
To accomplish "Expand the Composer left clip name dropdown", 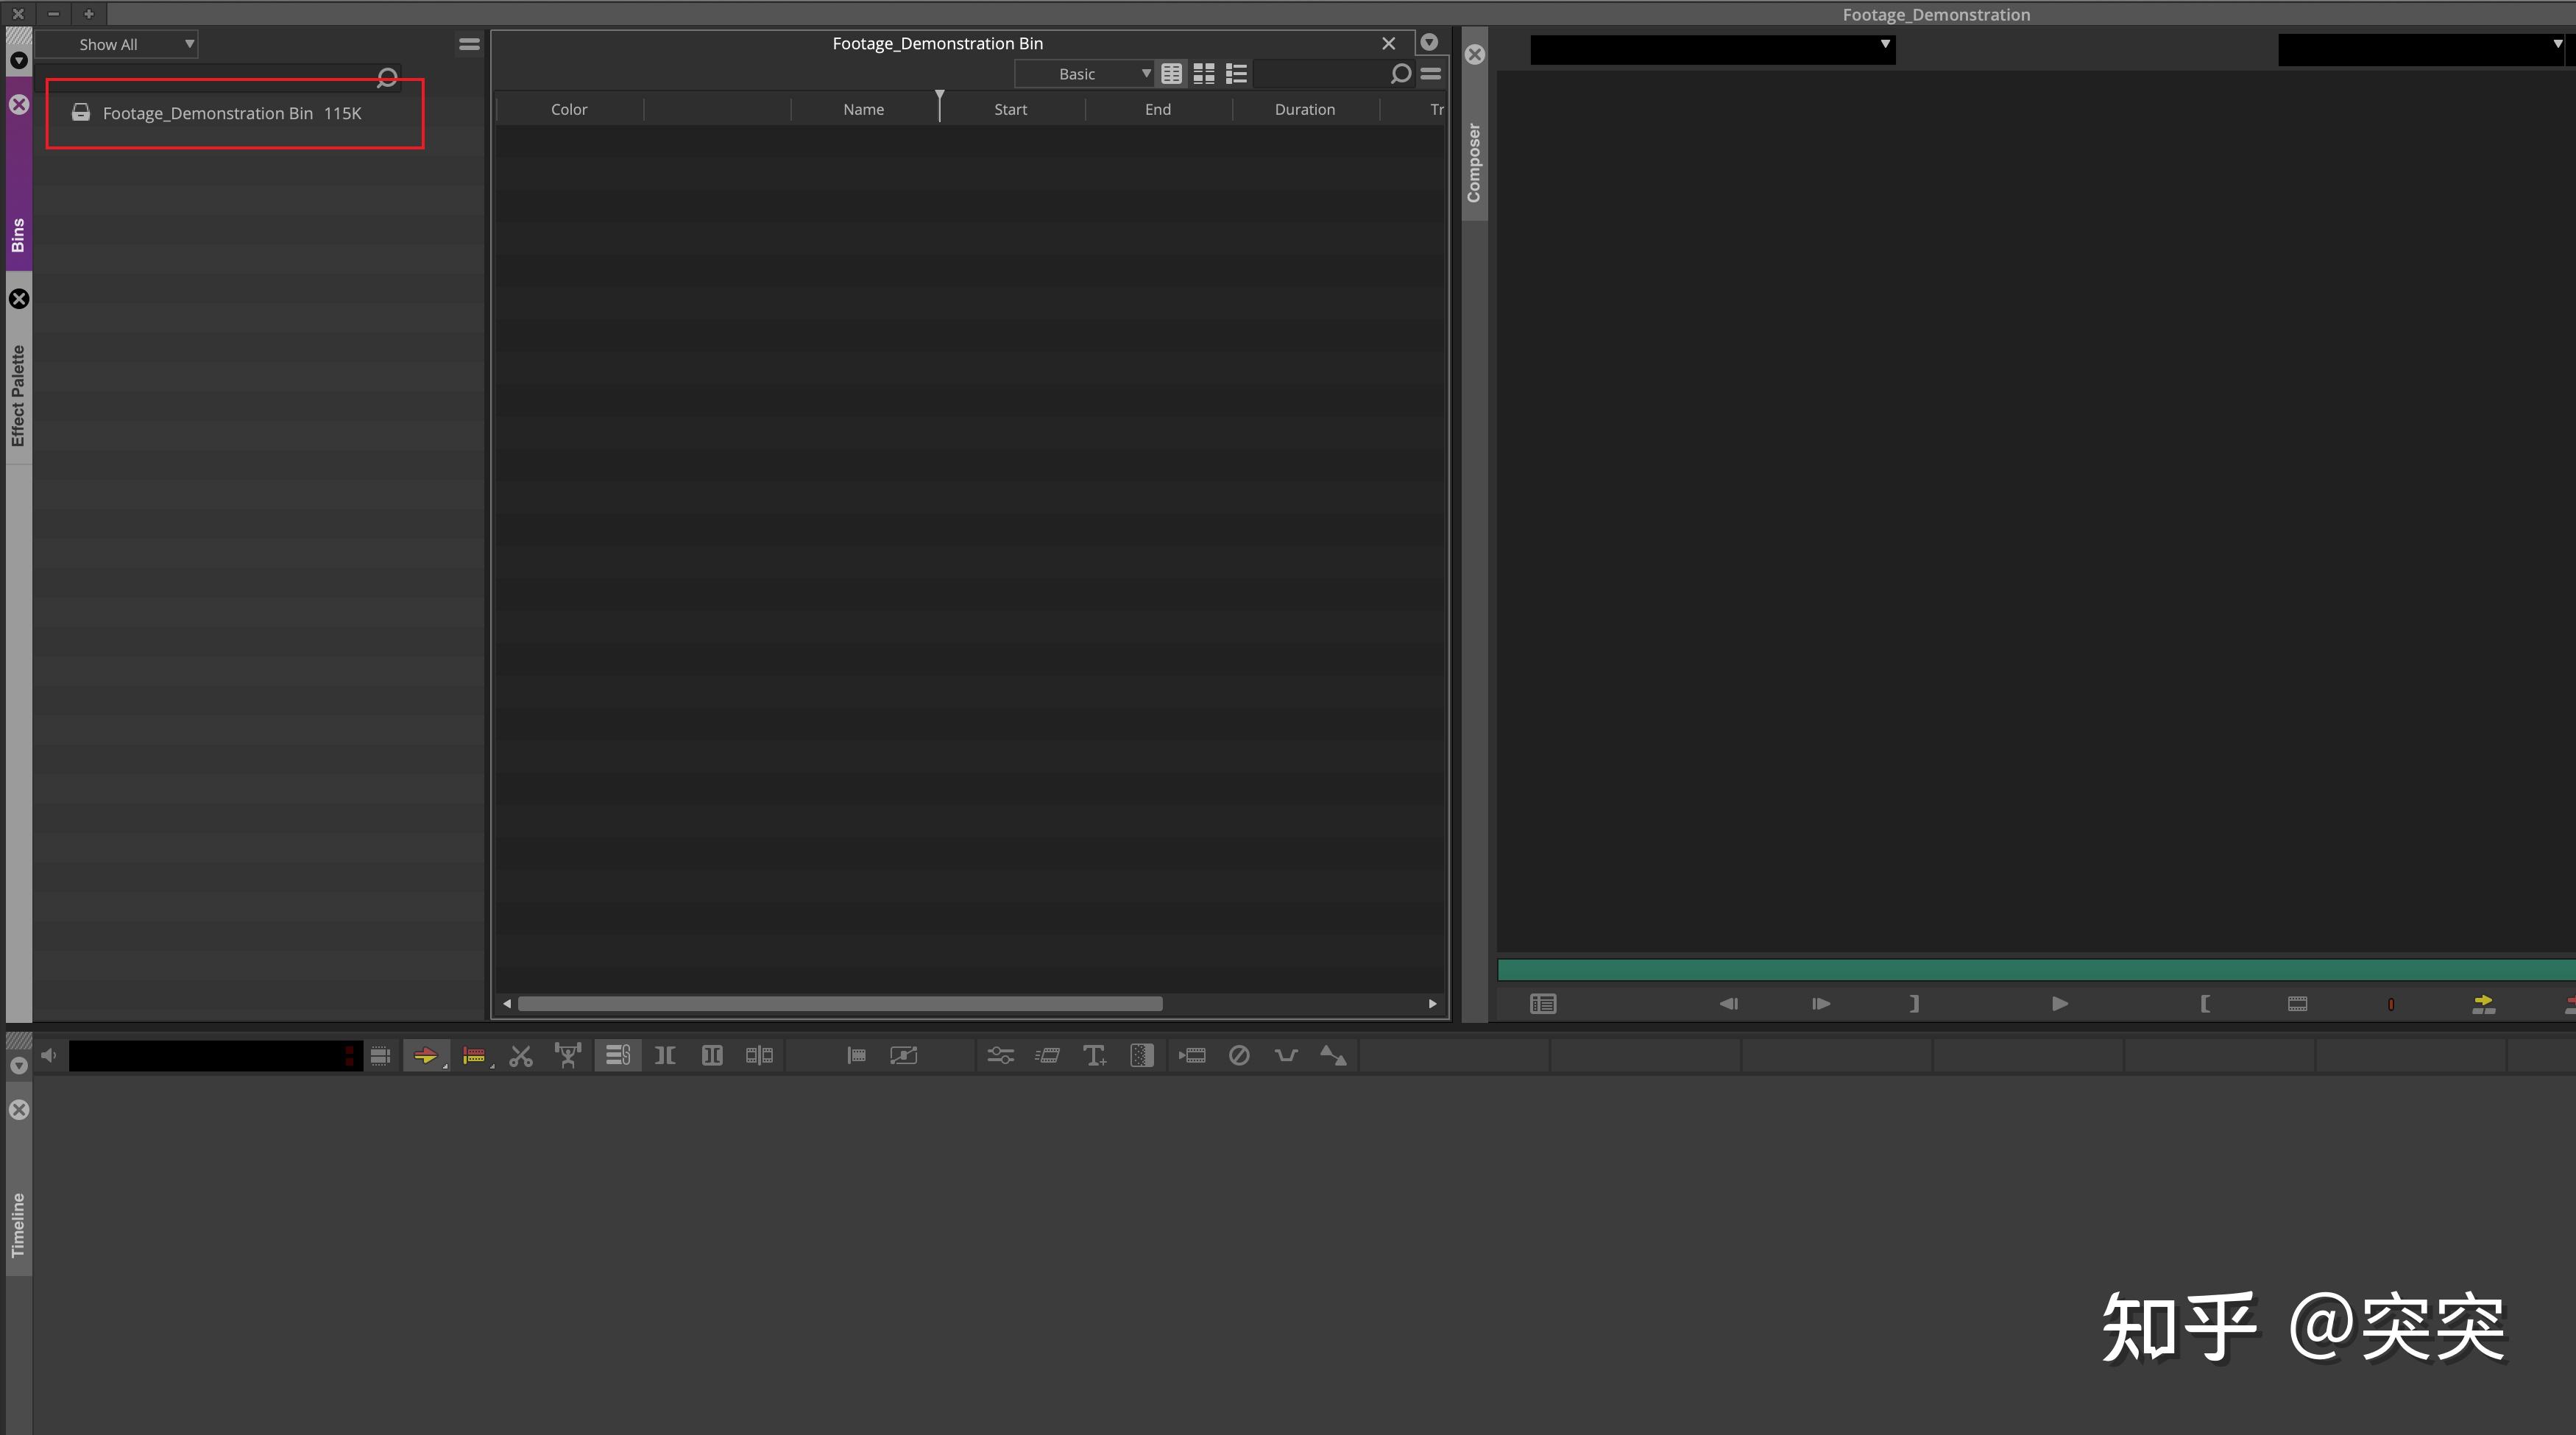I will 1884,45.
